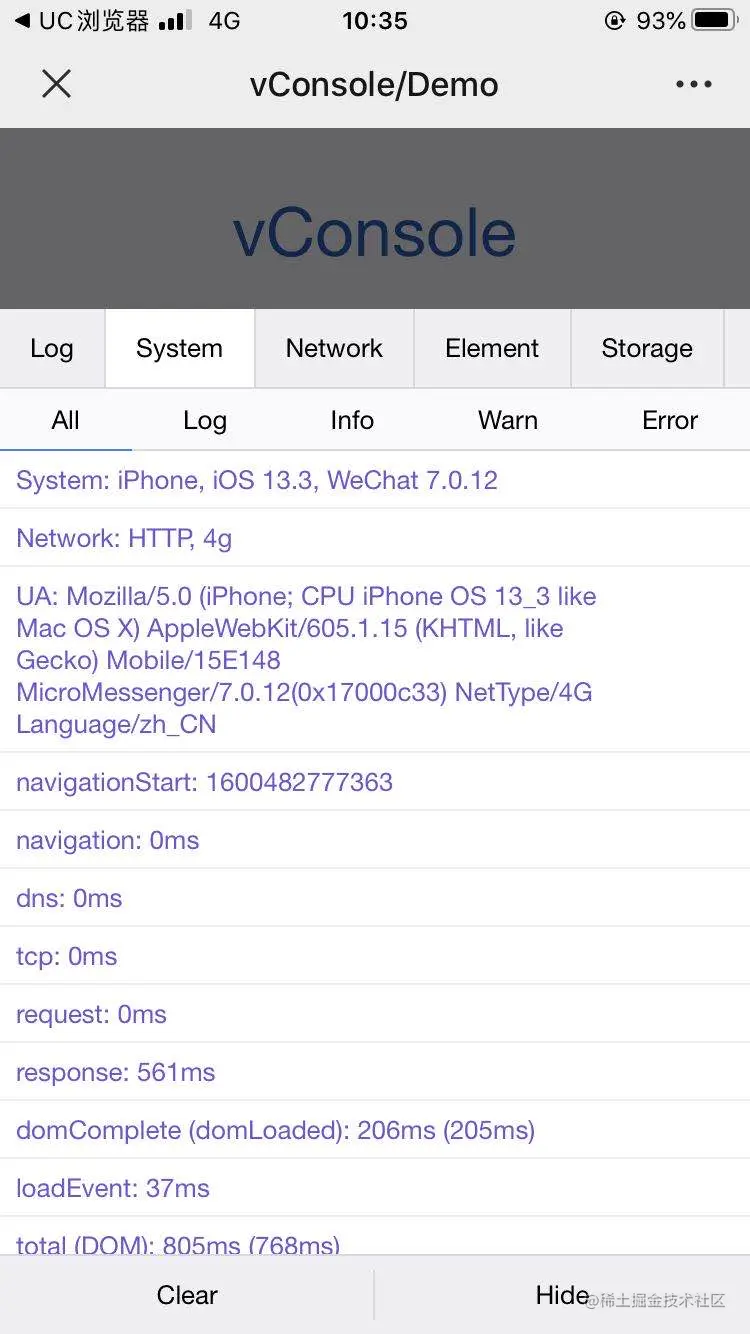Viewport: 750px width, 1334px height.
Task: Open the three-dot more options menu
Action: click(x=693, y=84)
